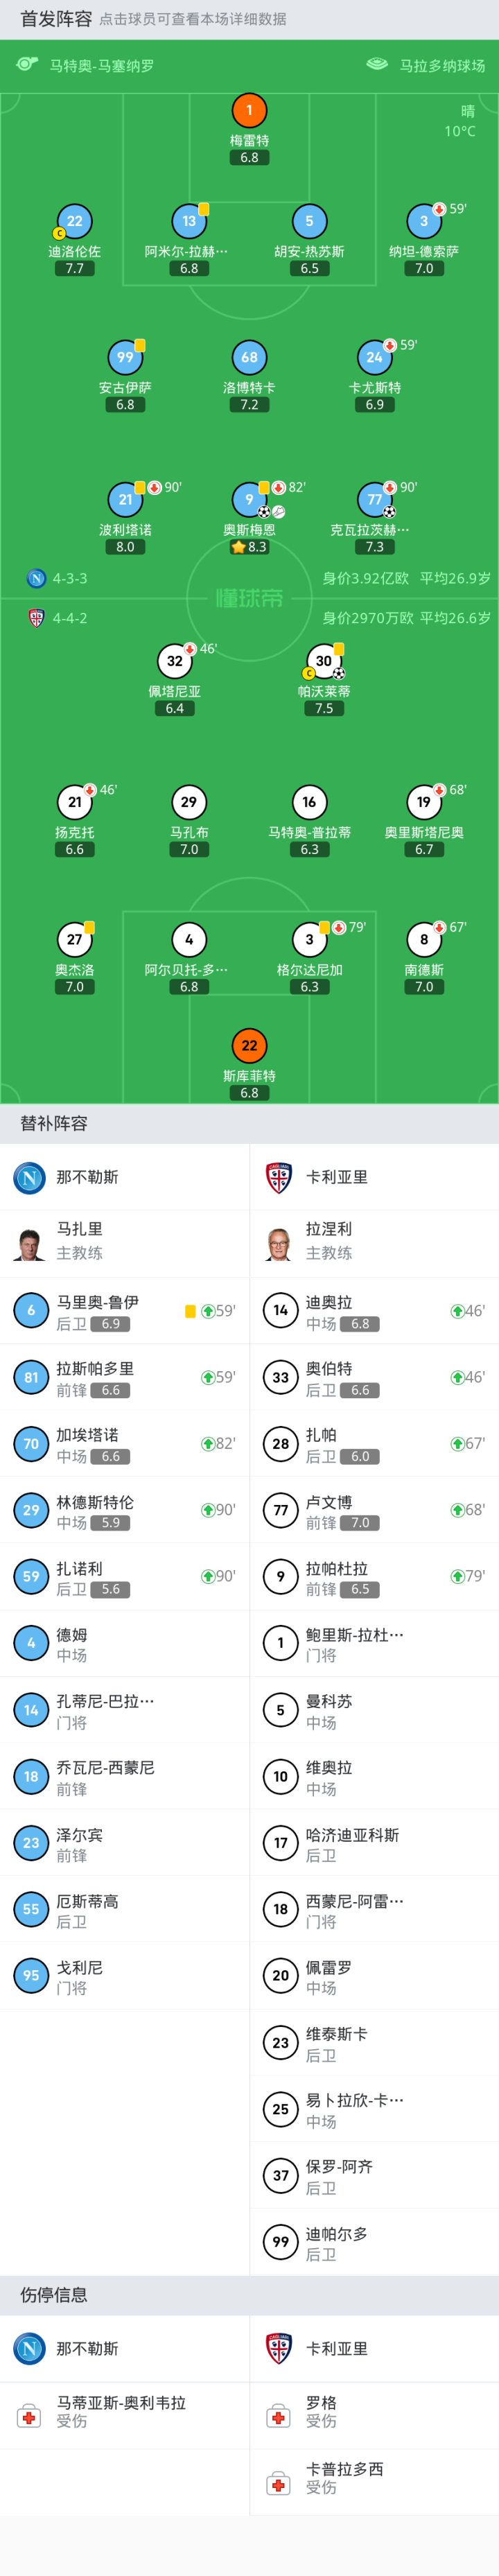Image resolution: width=499 pixels, height=2576 pixels.
Task: Tap the number 81 badge for 拉斯帕多里
Action: [31, 1377]
